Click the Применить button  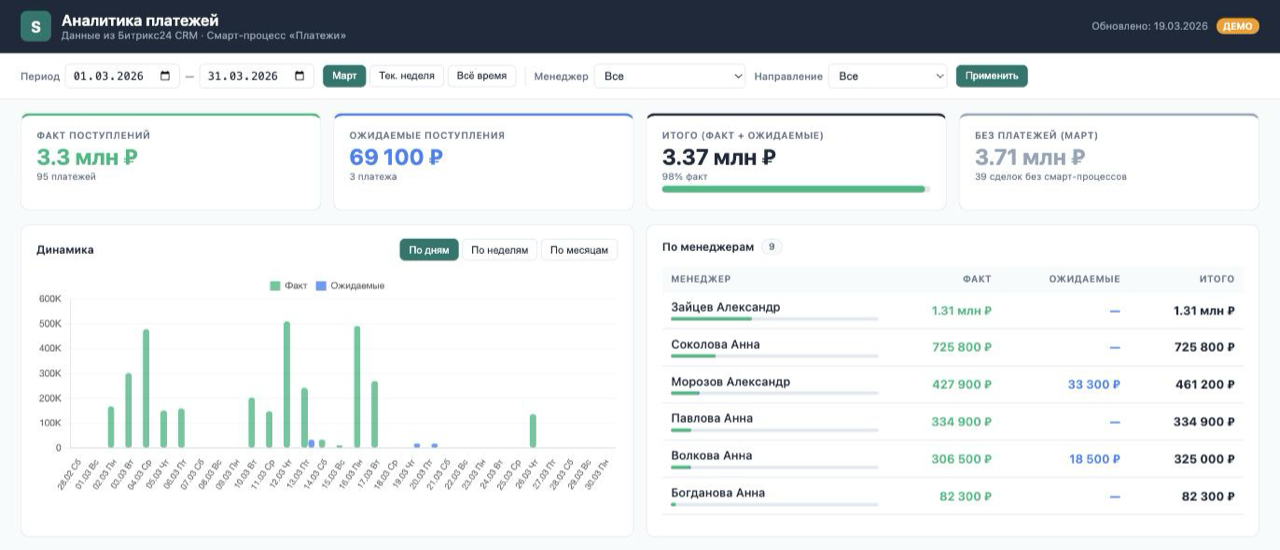tap(991, 76)
